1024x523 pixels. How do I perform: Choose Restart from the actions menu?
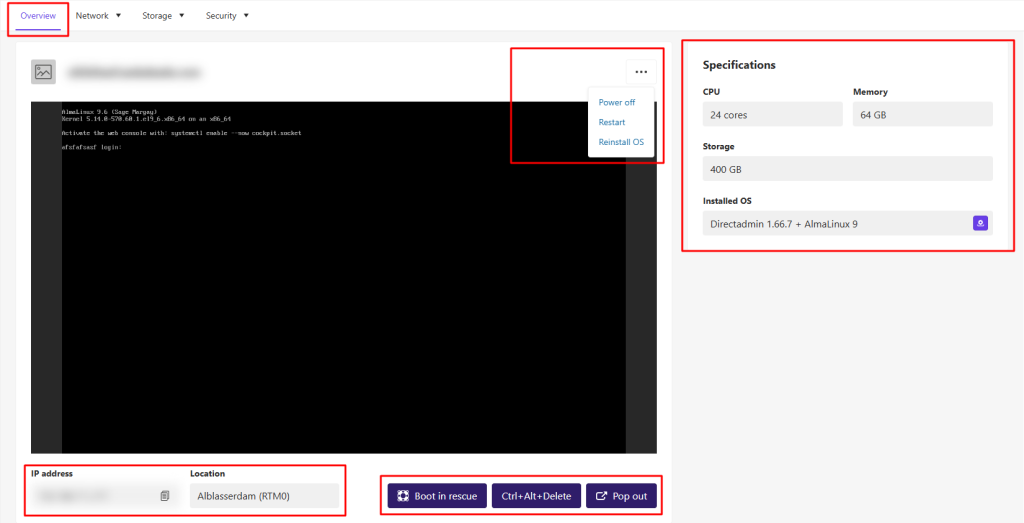point(612,122)
